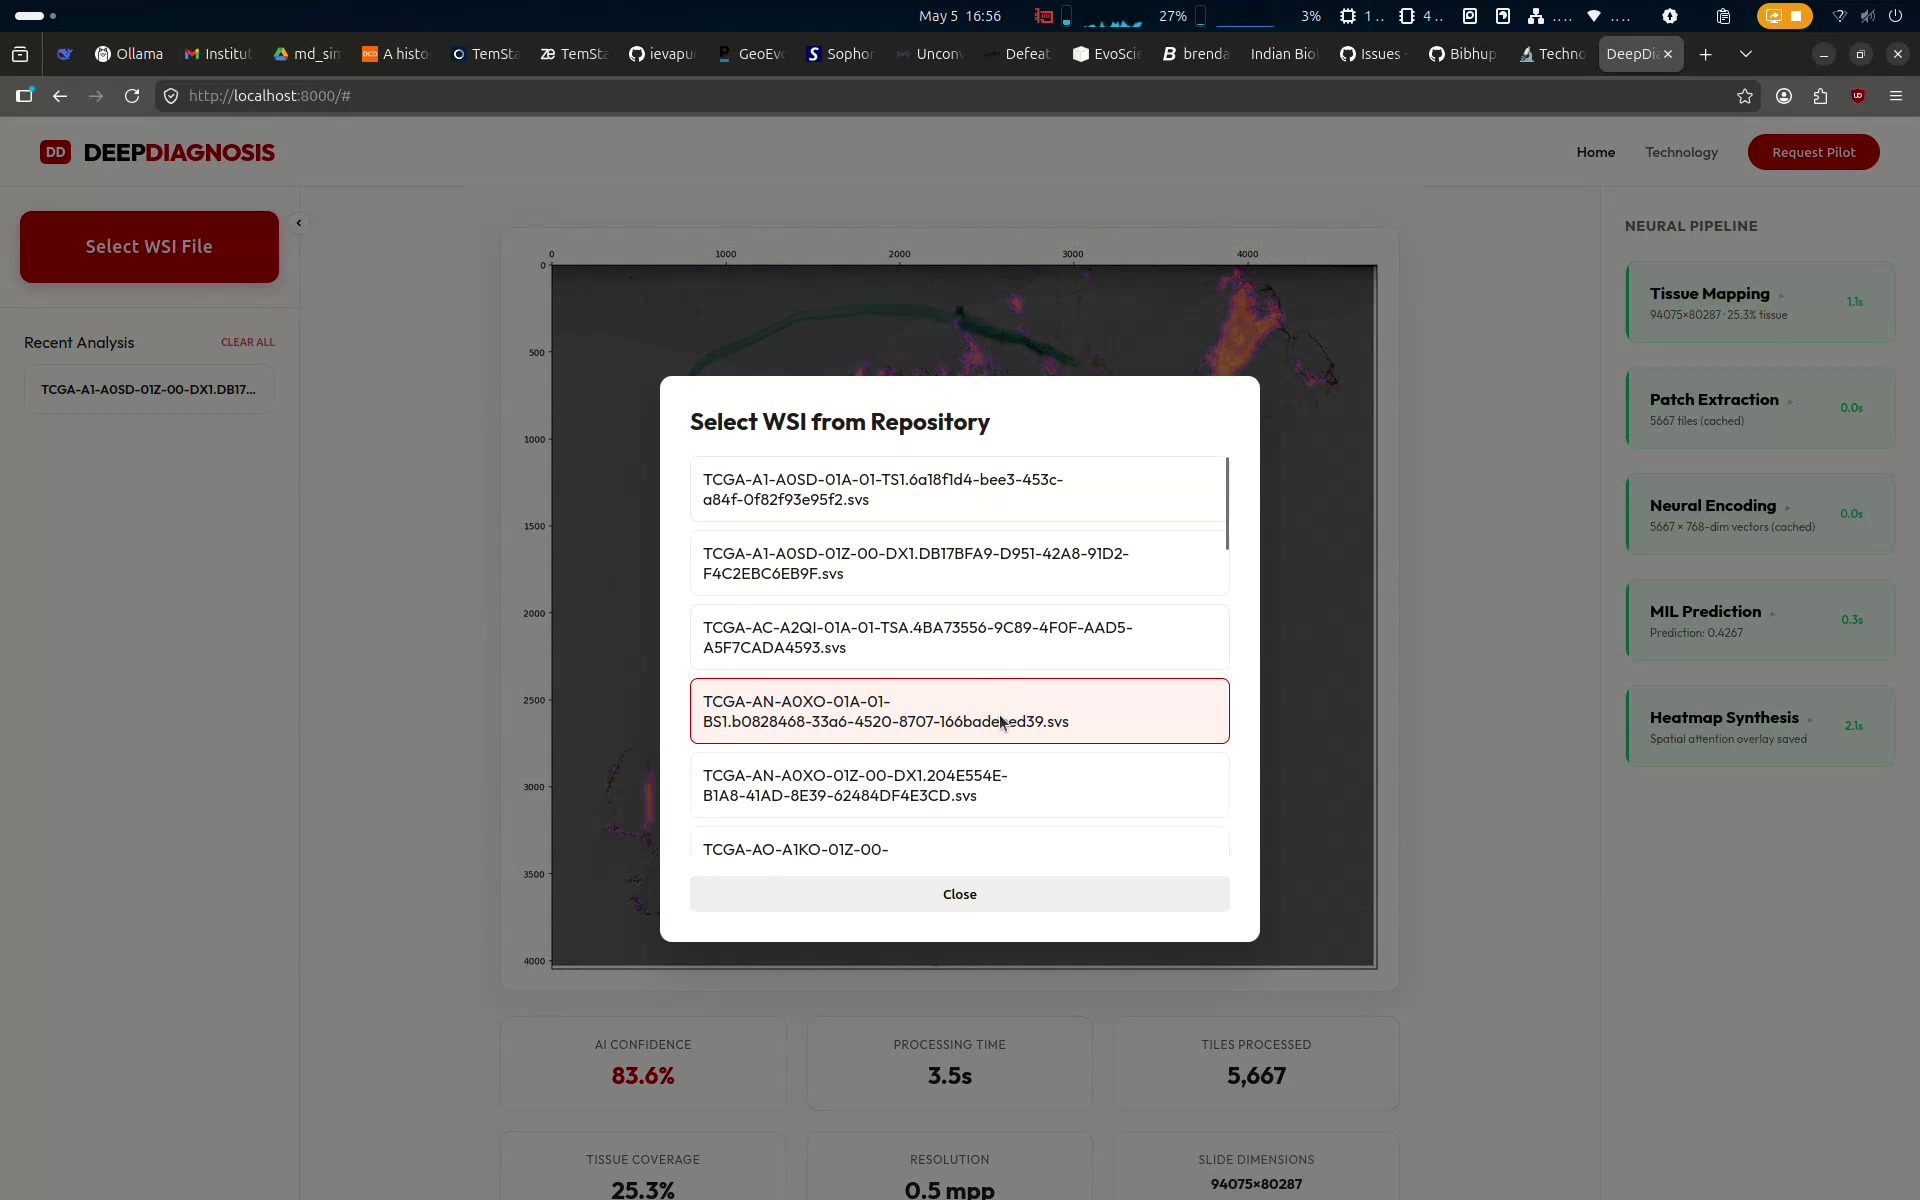Click the repository list scrollbar thumb

1227,503
